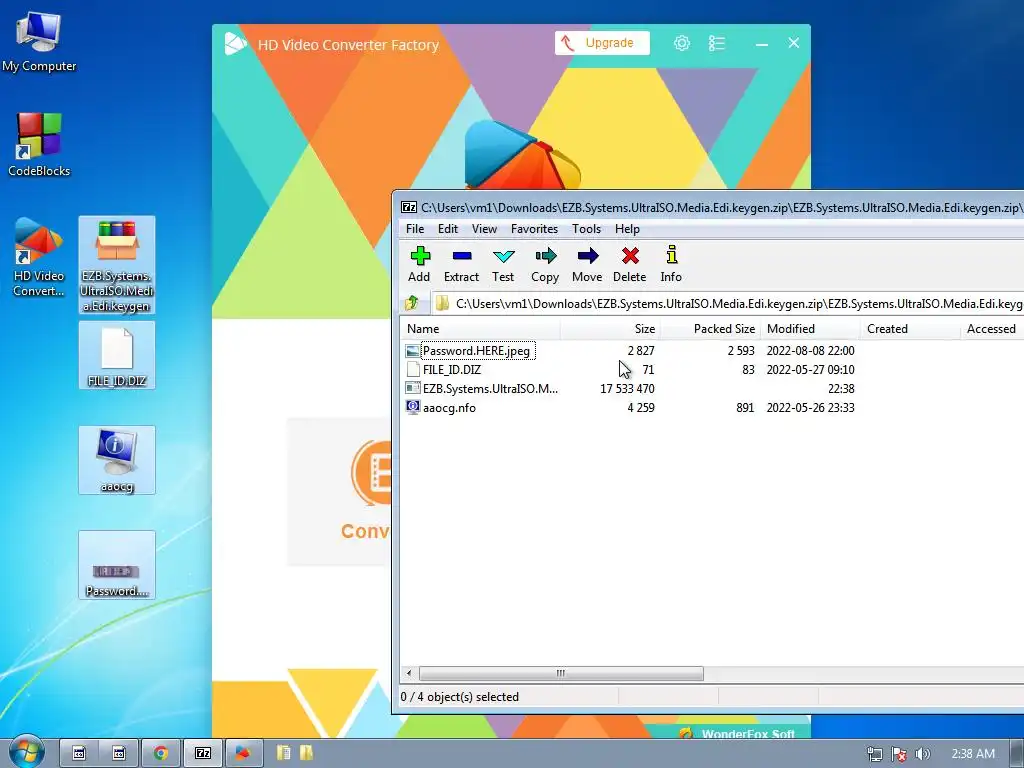The width and height of the screenshot is (1024, 768).
Task: Select the aaocg desktop file
Action: click(x=117, y=460)
